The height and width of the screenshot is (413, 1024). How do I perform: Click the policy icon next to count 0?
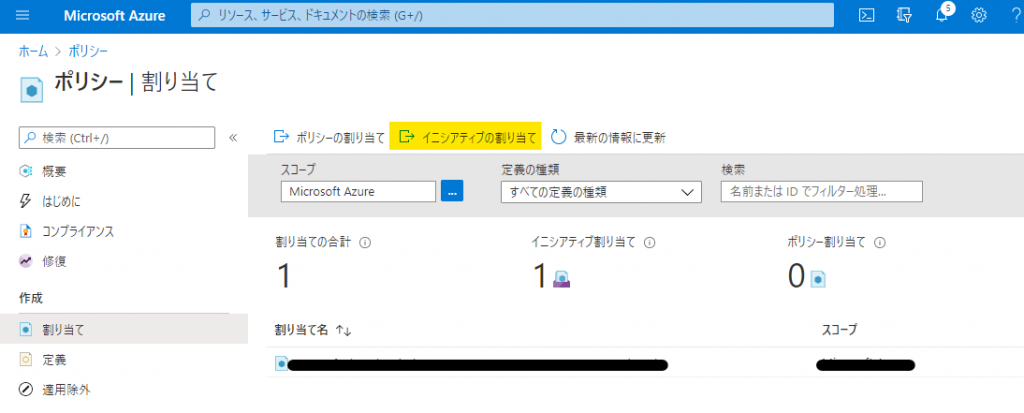point(818,279)
